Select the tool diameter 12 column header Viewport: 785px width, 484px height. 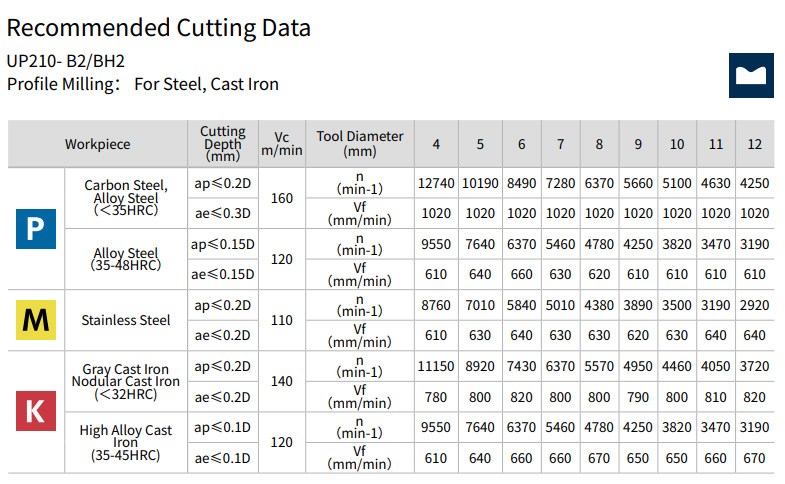pos(754,144)
